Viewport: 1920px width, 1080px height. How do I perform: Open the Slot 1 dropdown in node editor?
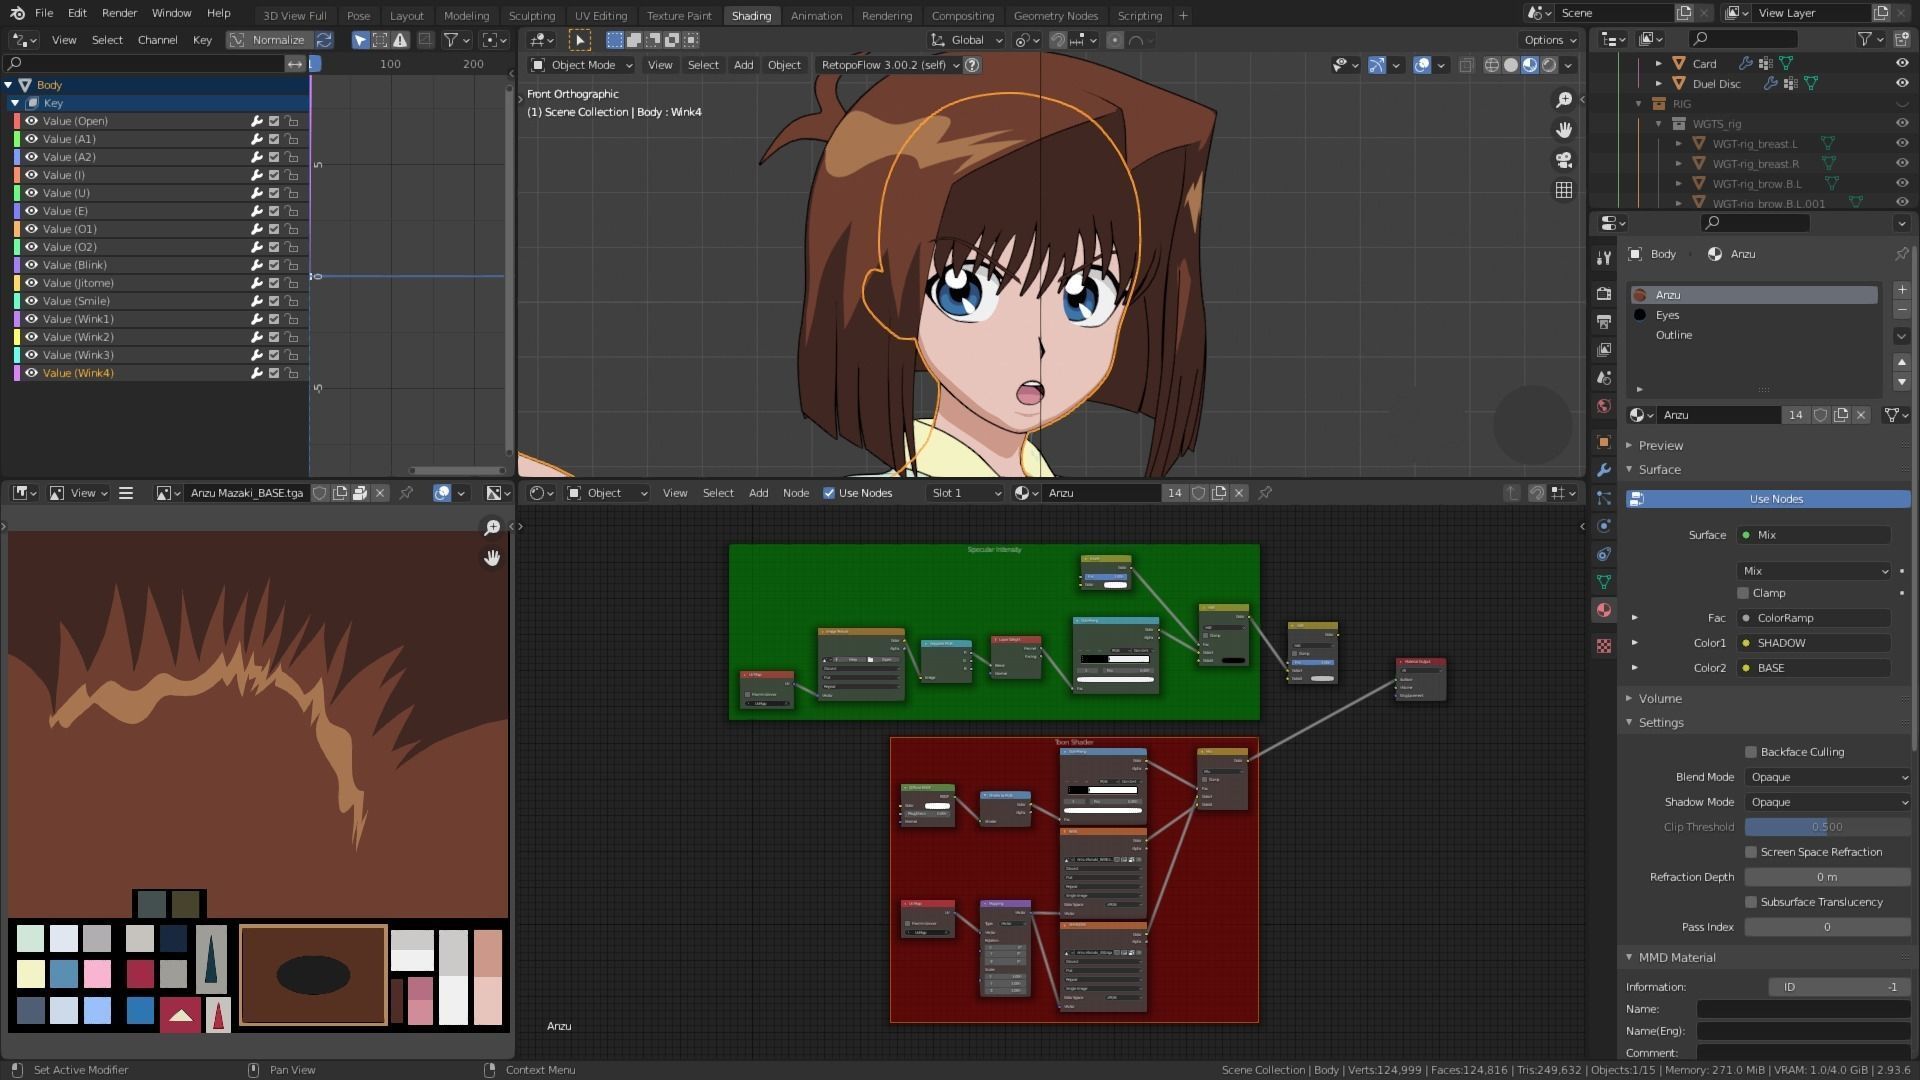coord(964,493)
